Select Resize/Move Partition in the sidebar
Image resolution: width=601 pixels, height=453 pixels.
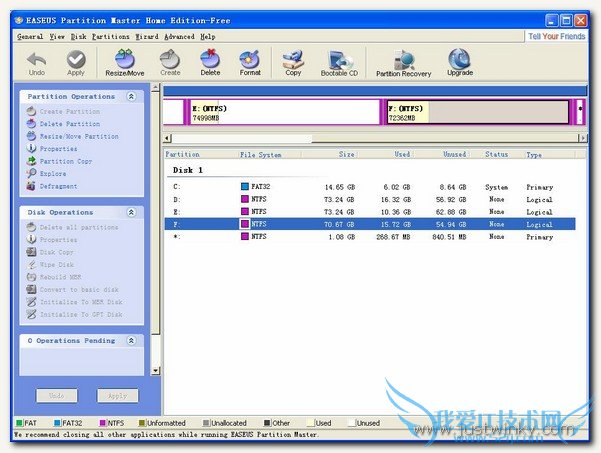78,136
